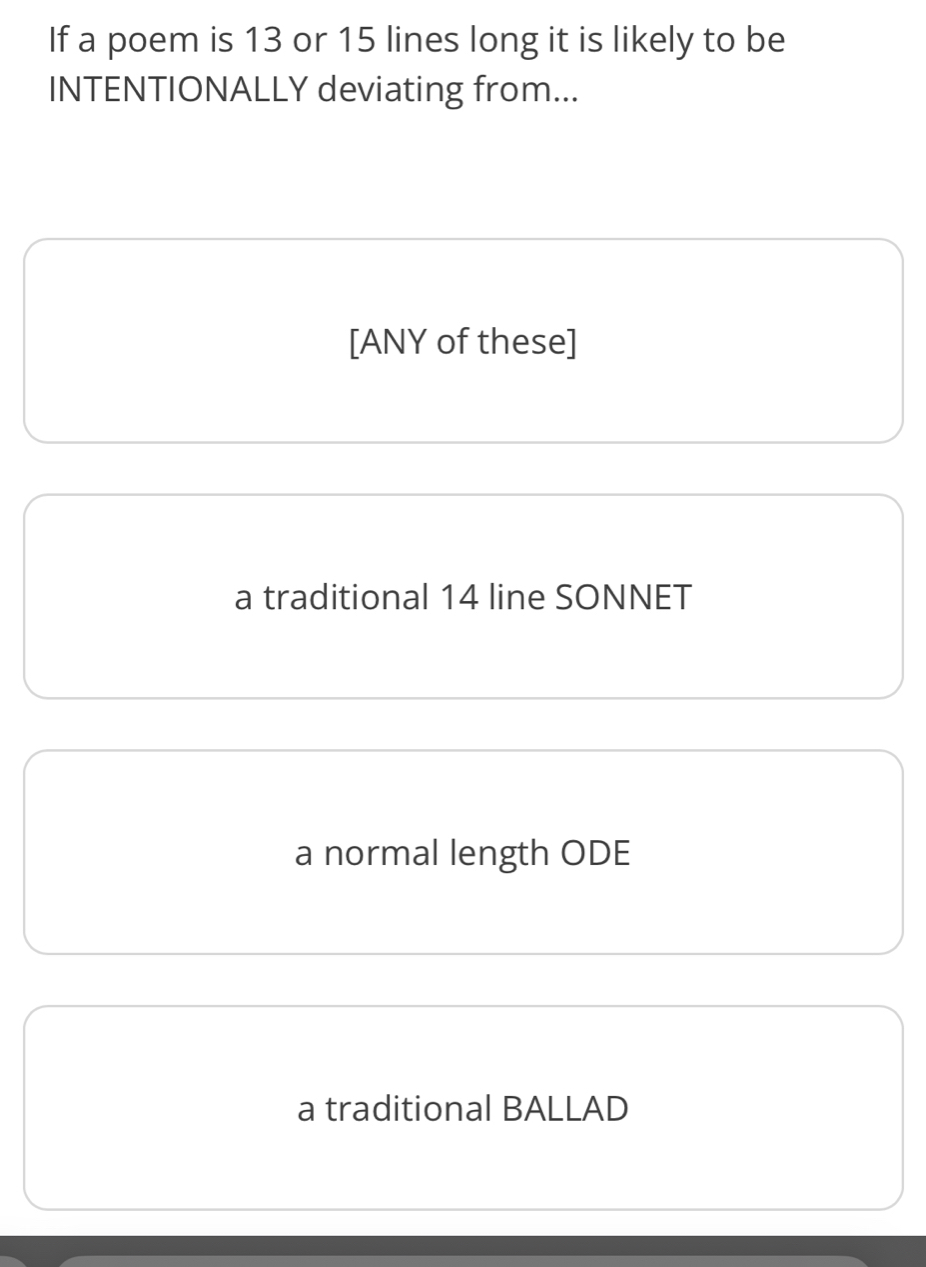Click the question text about poem length
This screenshot has height=1267, width=926.
click(415, 63)
